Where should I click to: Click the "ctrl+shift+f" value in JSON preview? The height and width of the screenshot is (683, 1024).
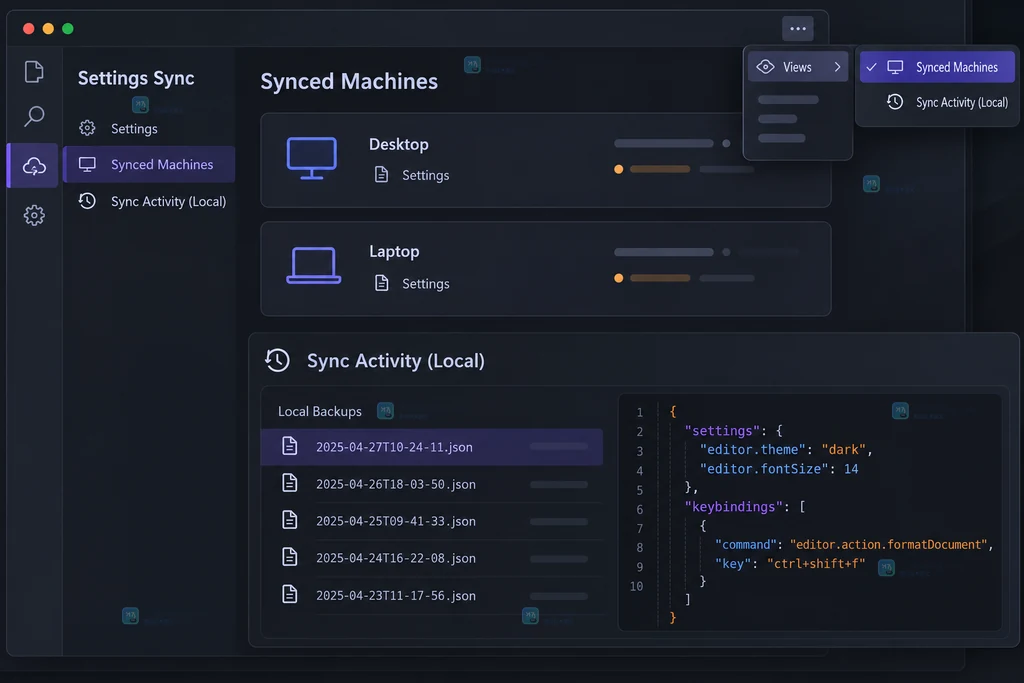click(816, 564)
